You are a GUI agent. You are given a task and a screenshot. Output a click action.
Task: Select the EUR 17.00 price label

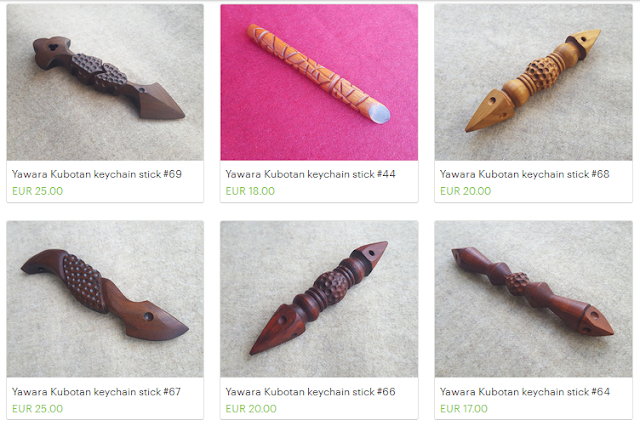pyautogui.click(x=464, y=408)
